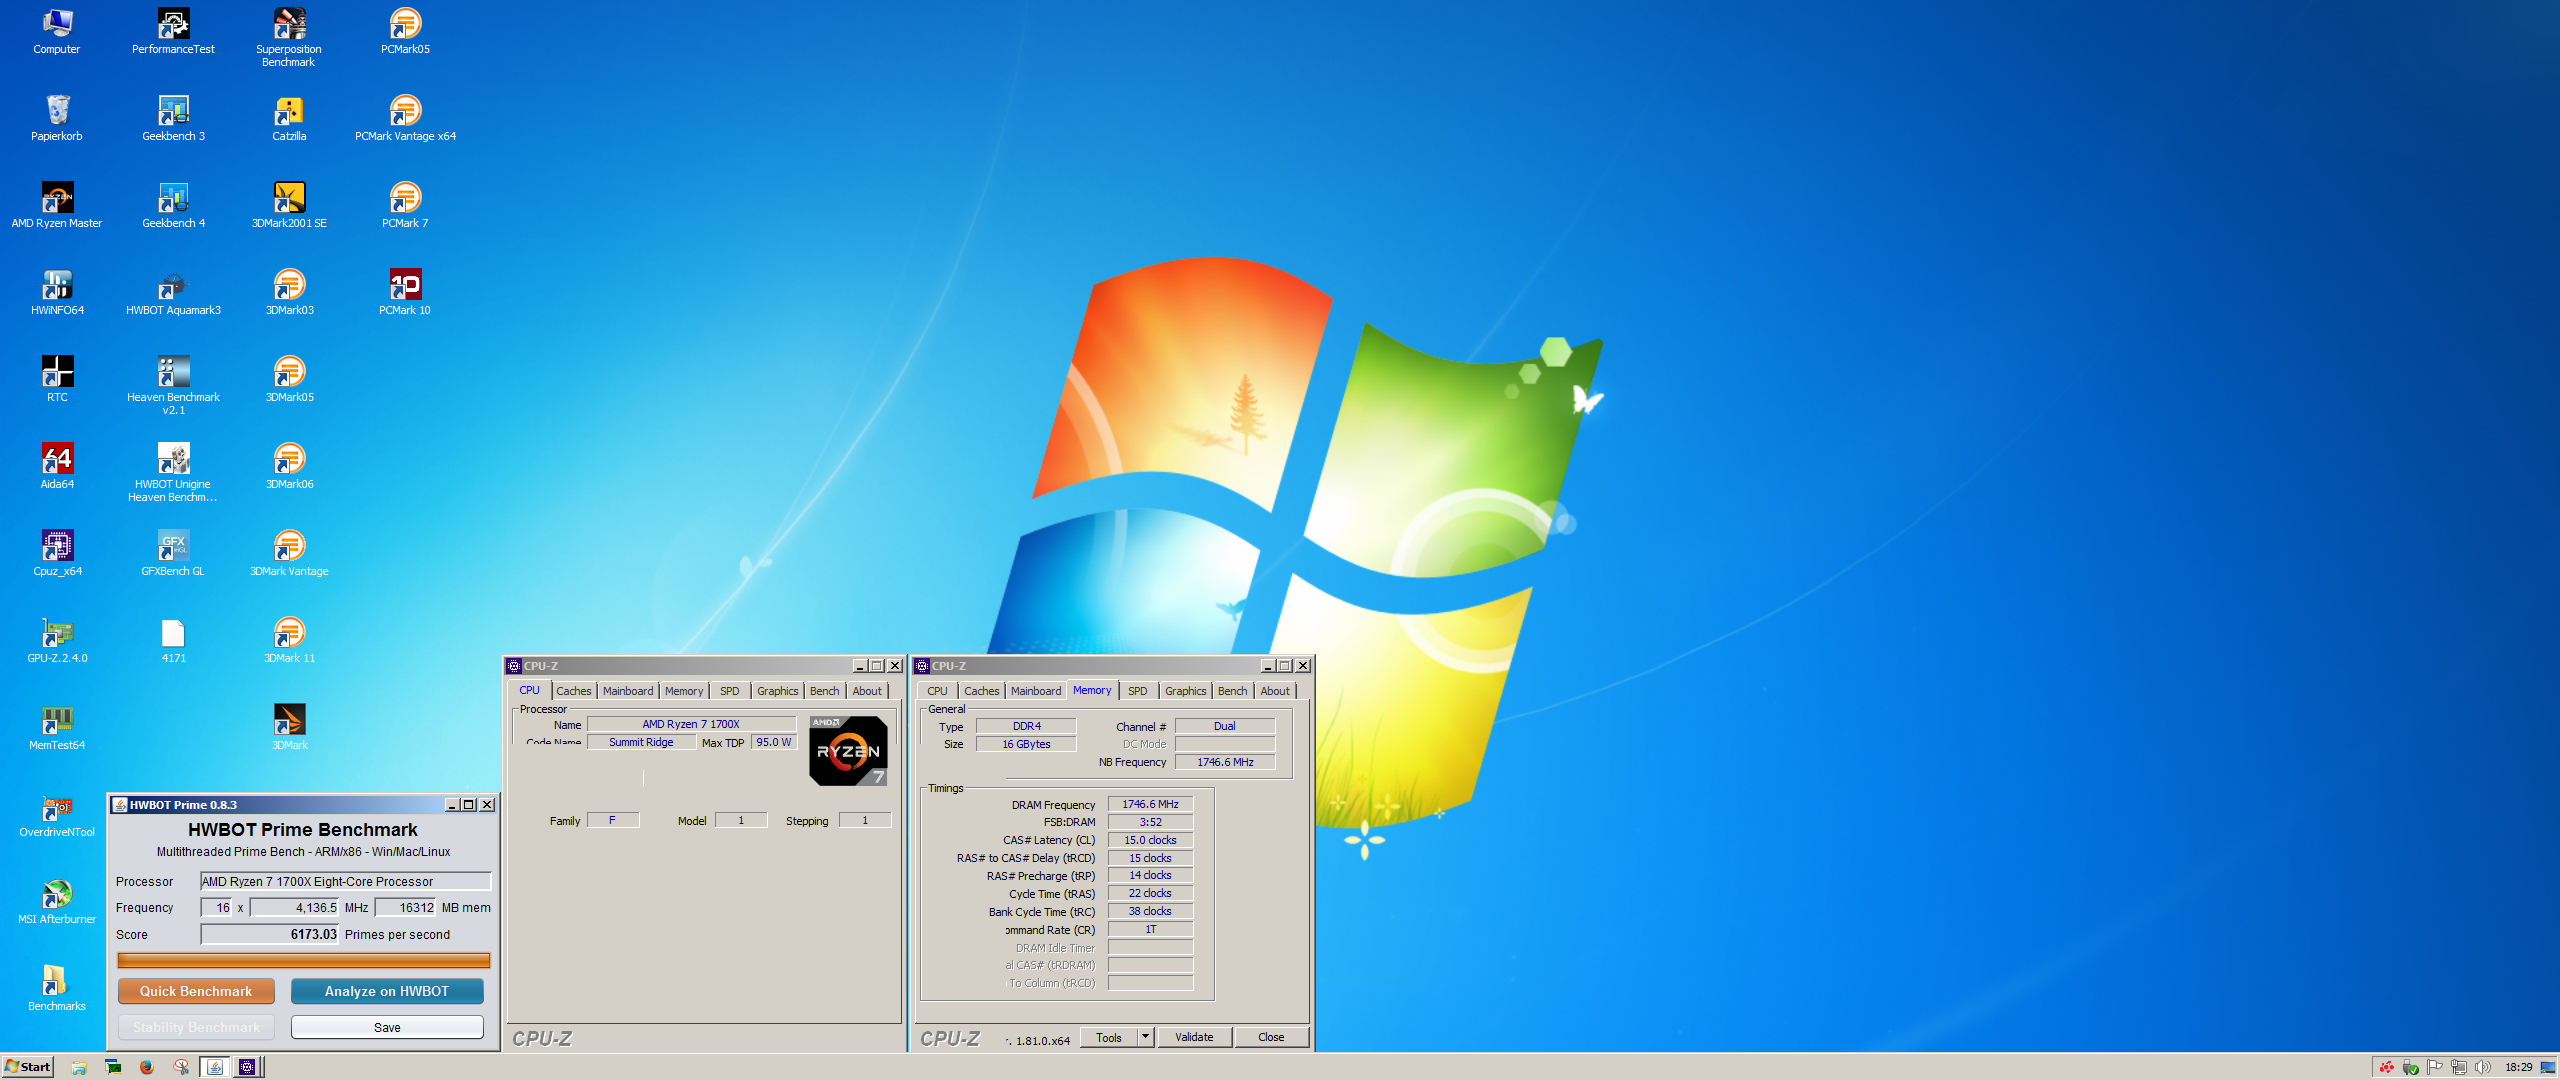This screenshot has height=1080, width=2560.
Task: Launch Geekbench 4 shortcut
Action: point(173,205)
